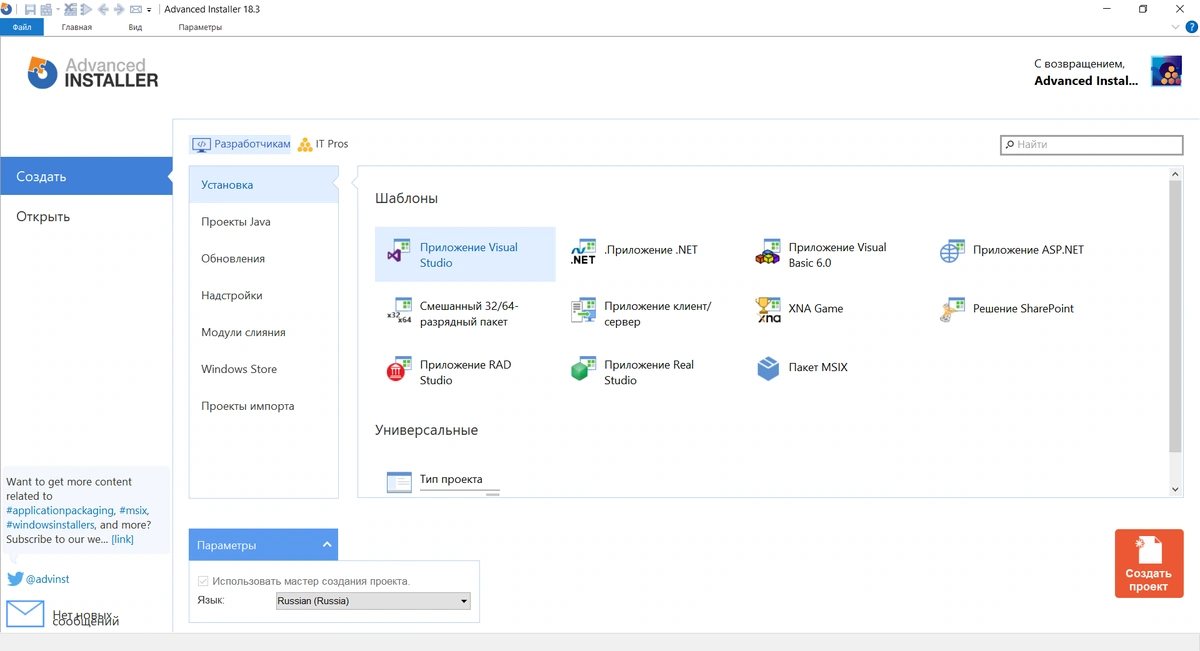
Task: Select the Установка category
Action: tap(264, 185)
